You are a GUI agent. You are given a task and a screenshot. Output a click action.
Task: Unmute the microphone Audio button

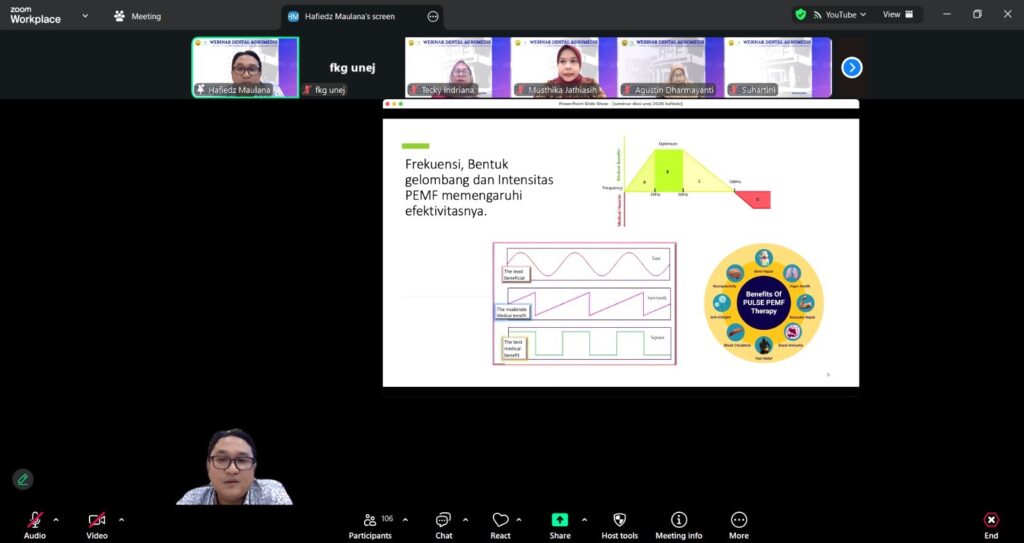[x=34, y=521]
